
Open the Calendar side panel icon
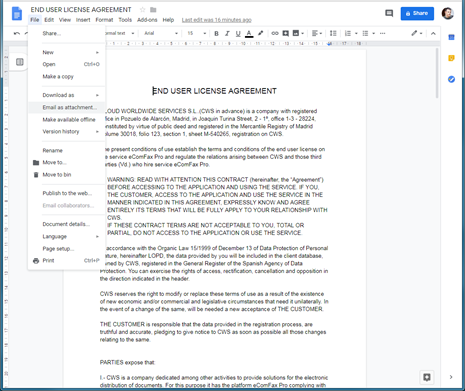pyautogui.click(x=451, y=37)
